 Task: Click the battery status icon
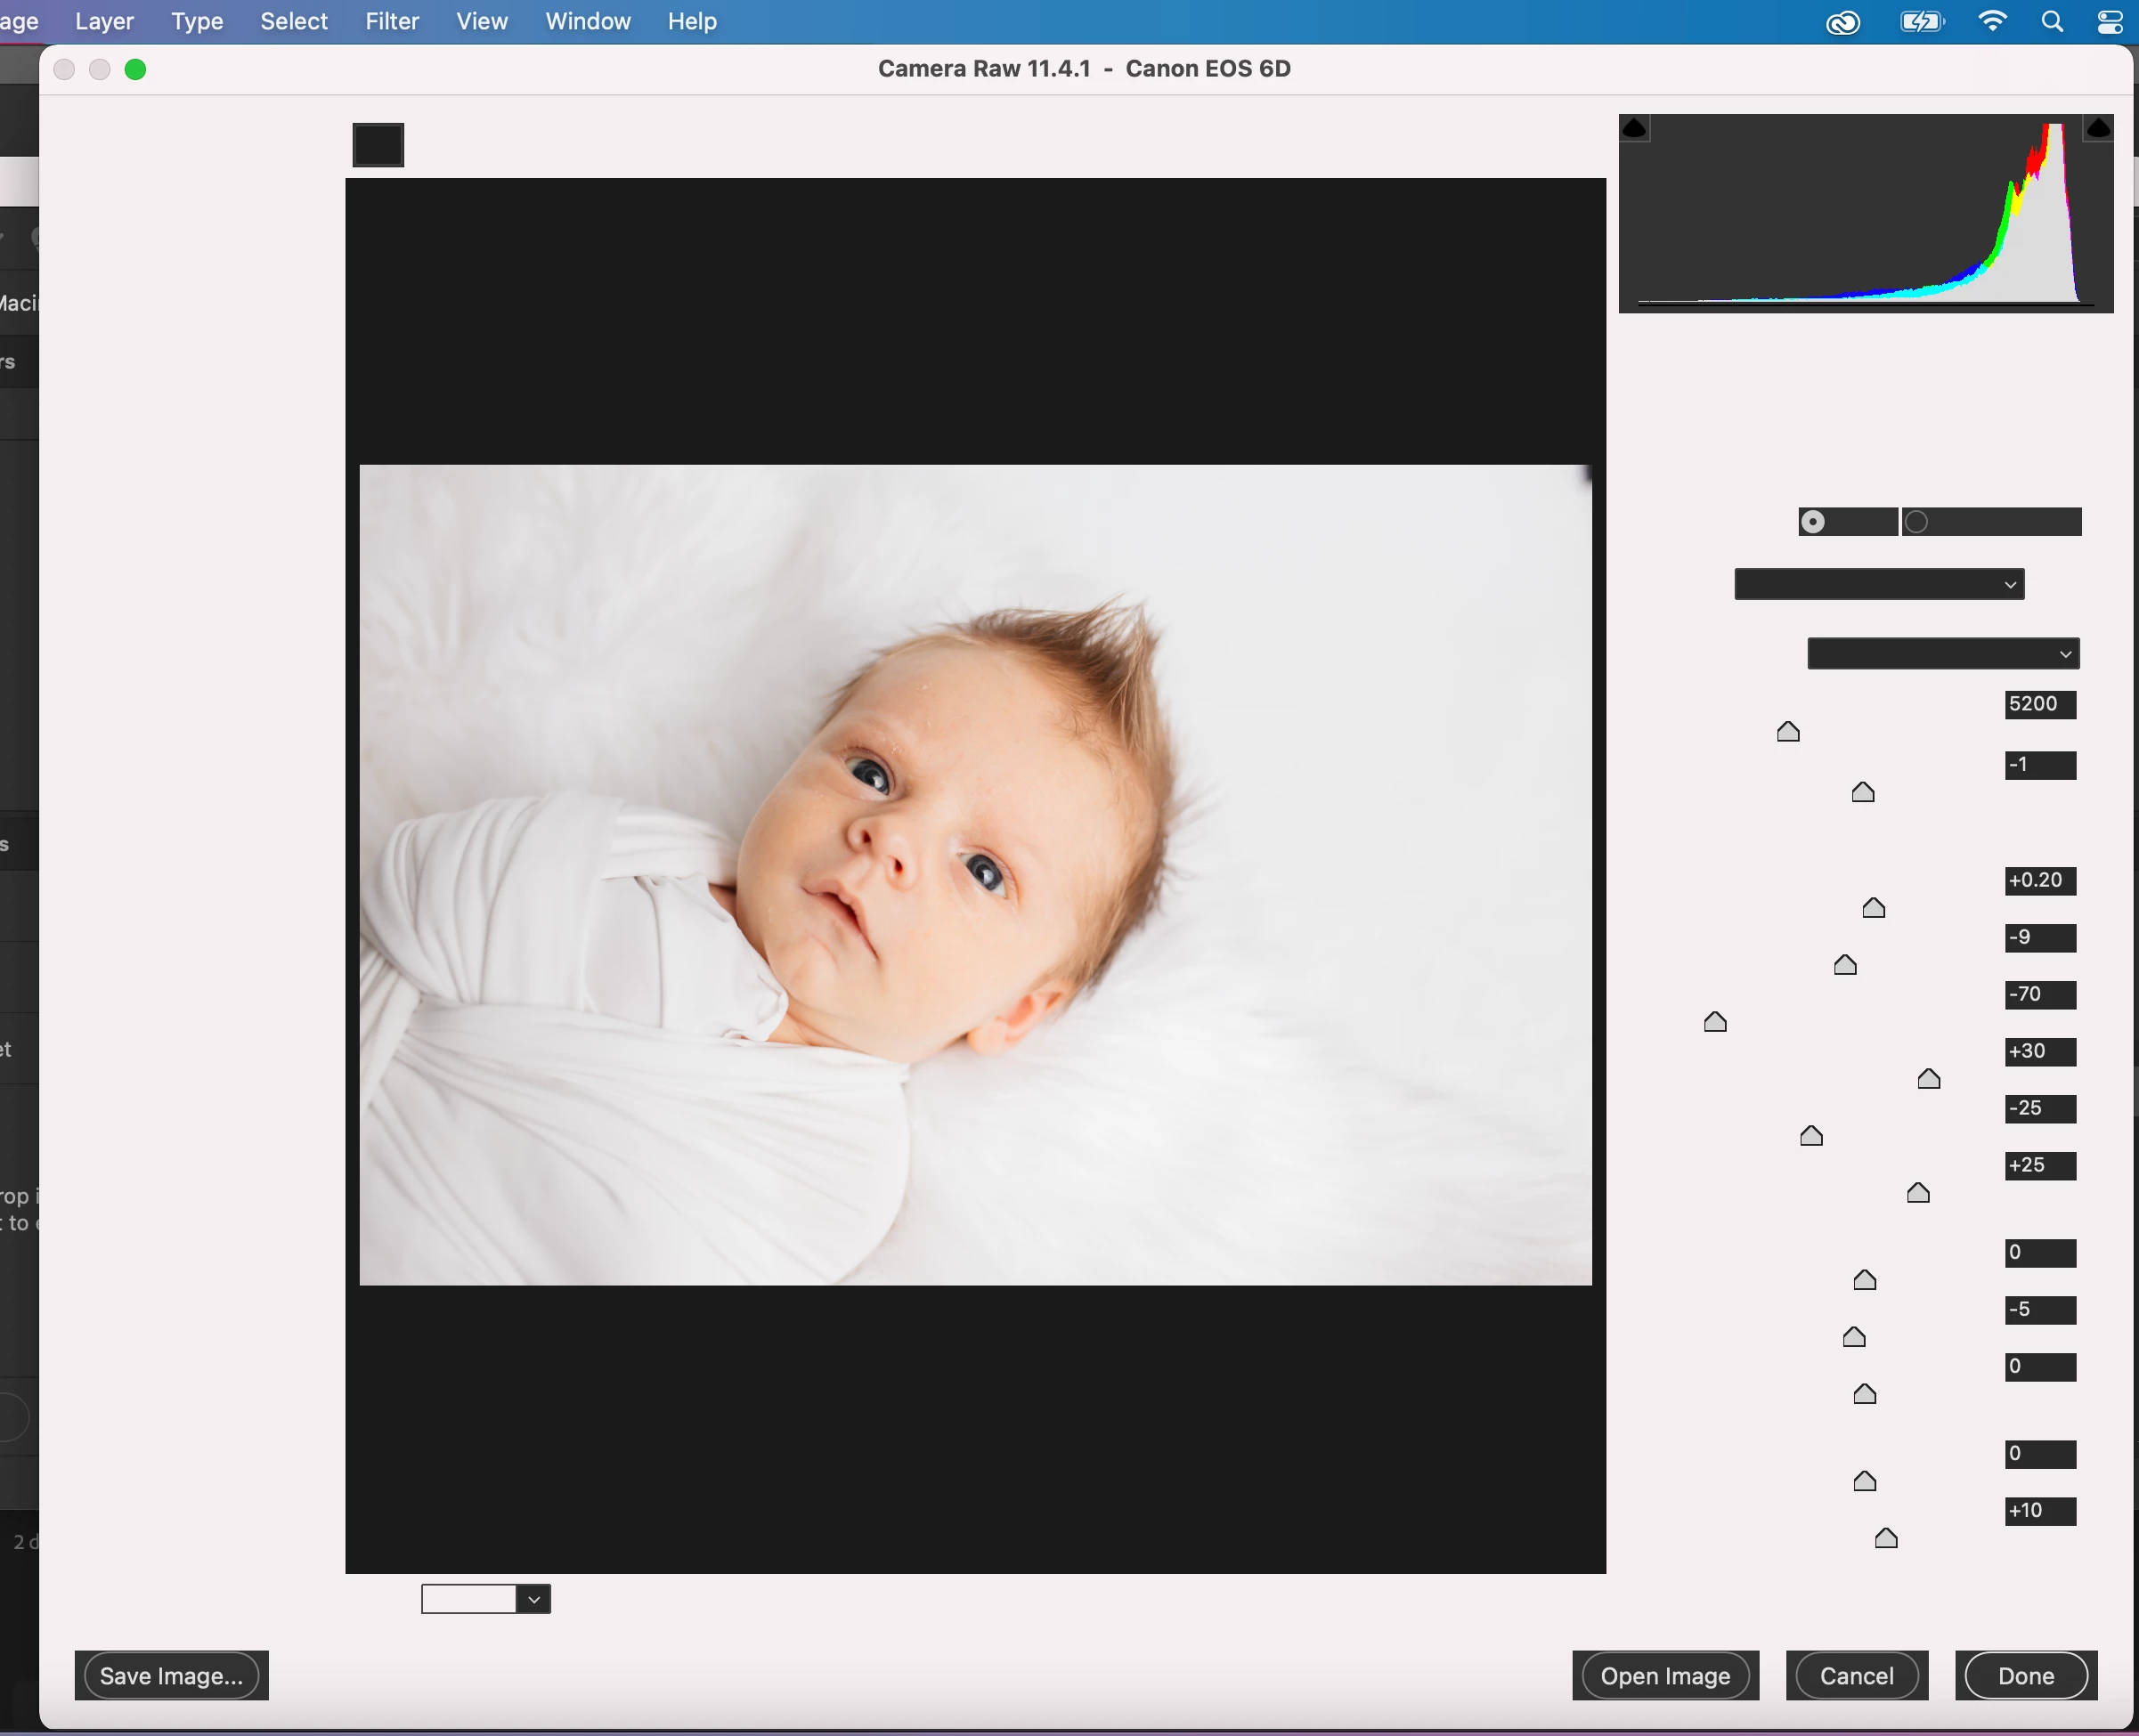(1921, 22)
